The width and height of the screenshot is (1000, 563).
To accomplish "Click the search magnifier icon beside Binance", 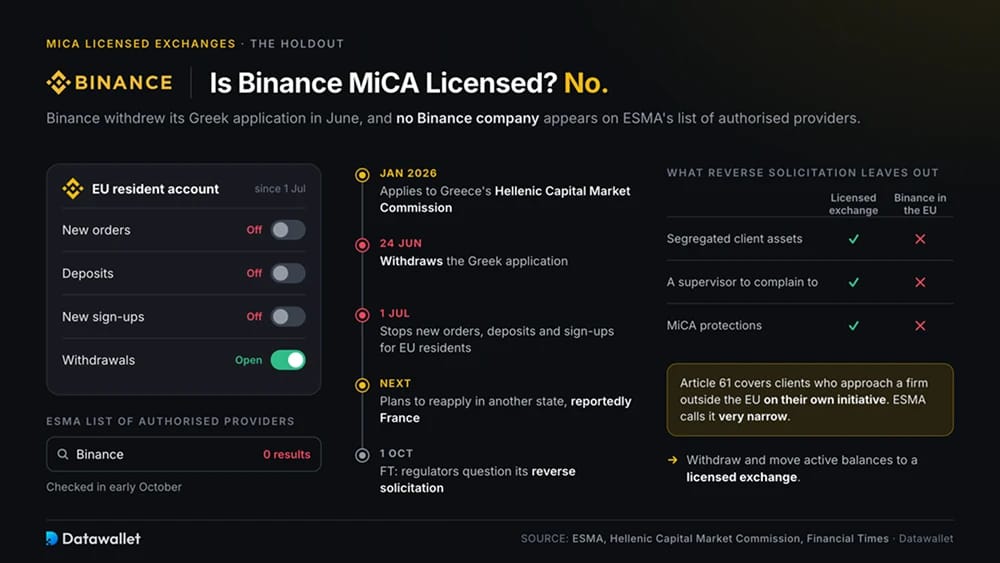I will click(62, 454).
